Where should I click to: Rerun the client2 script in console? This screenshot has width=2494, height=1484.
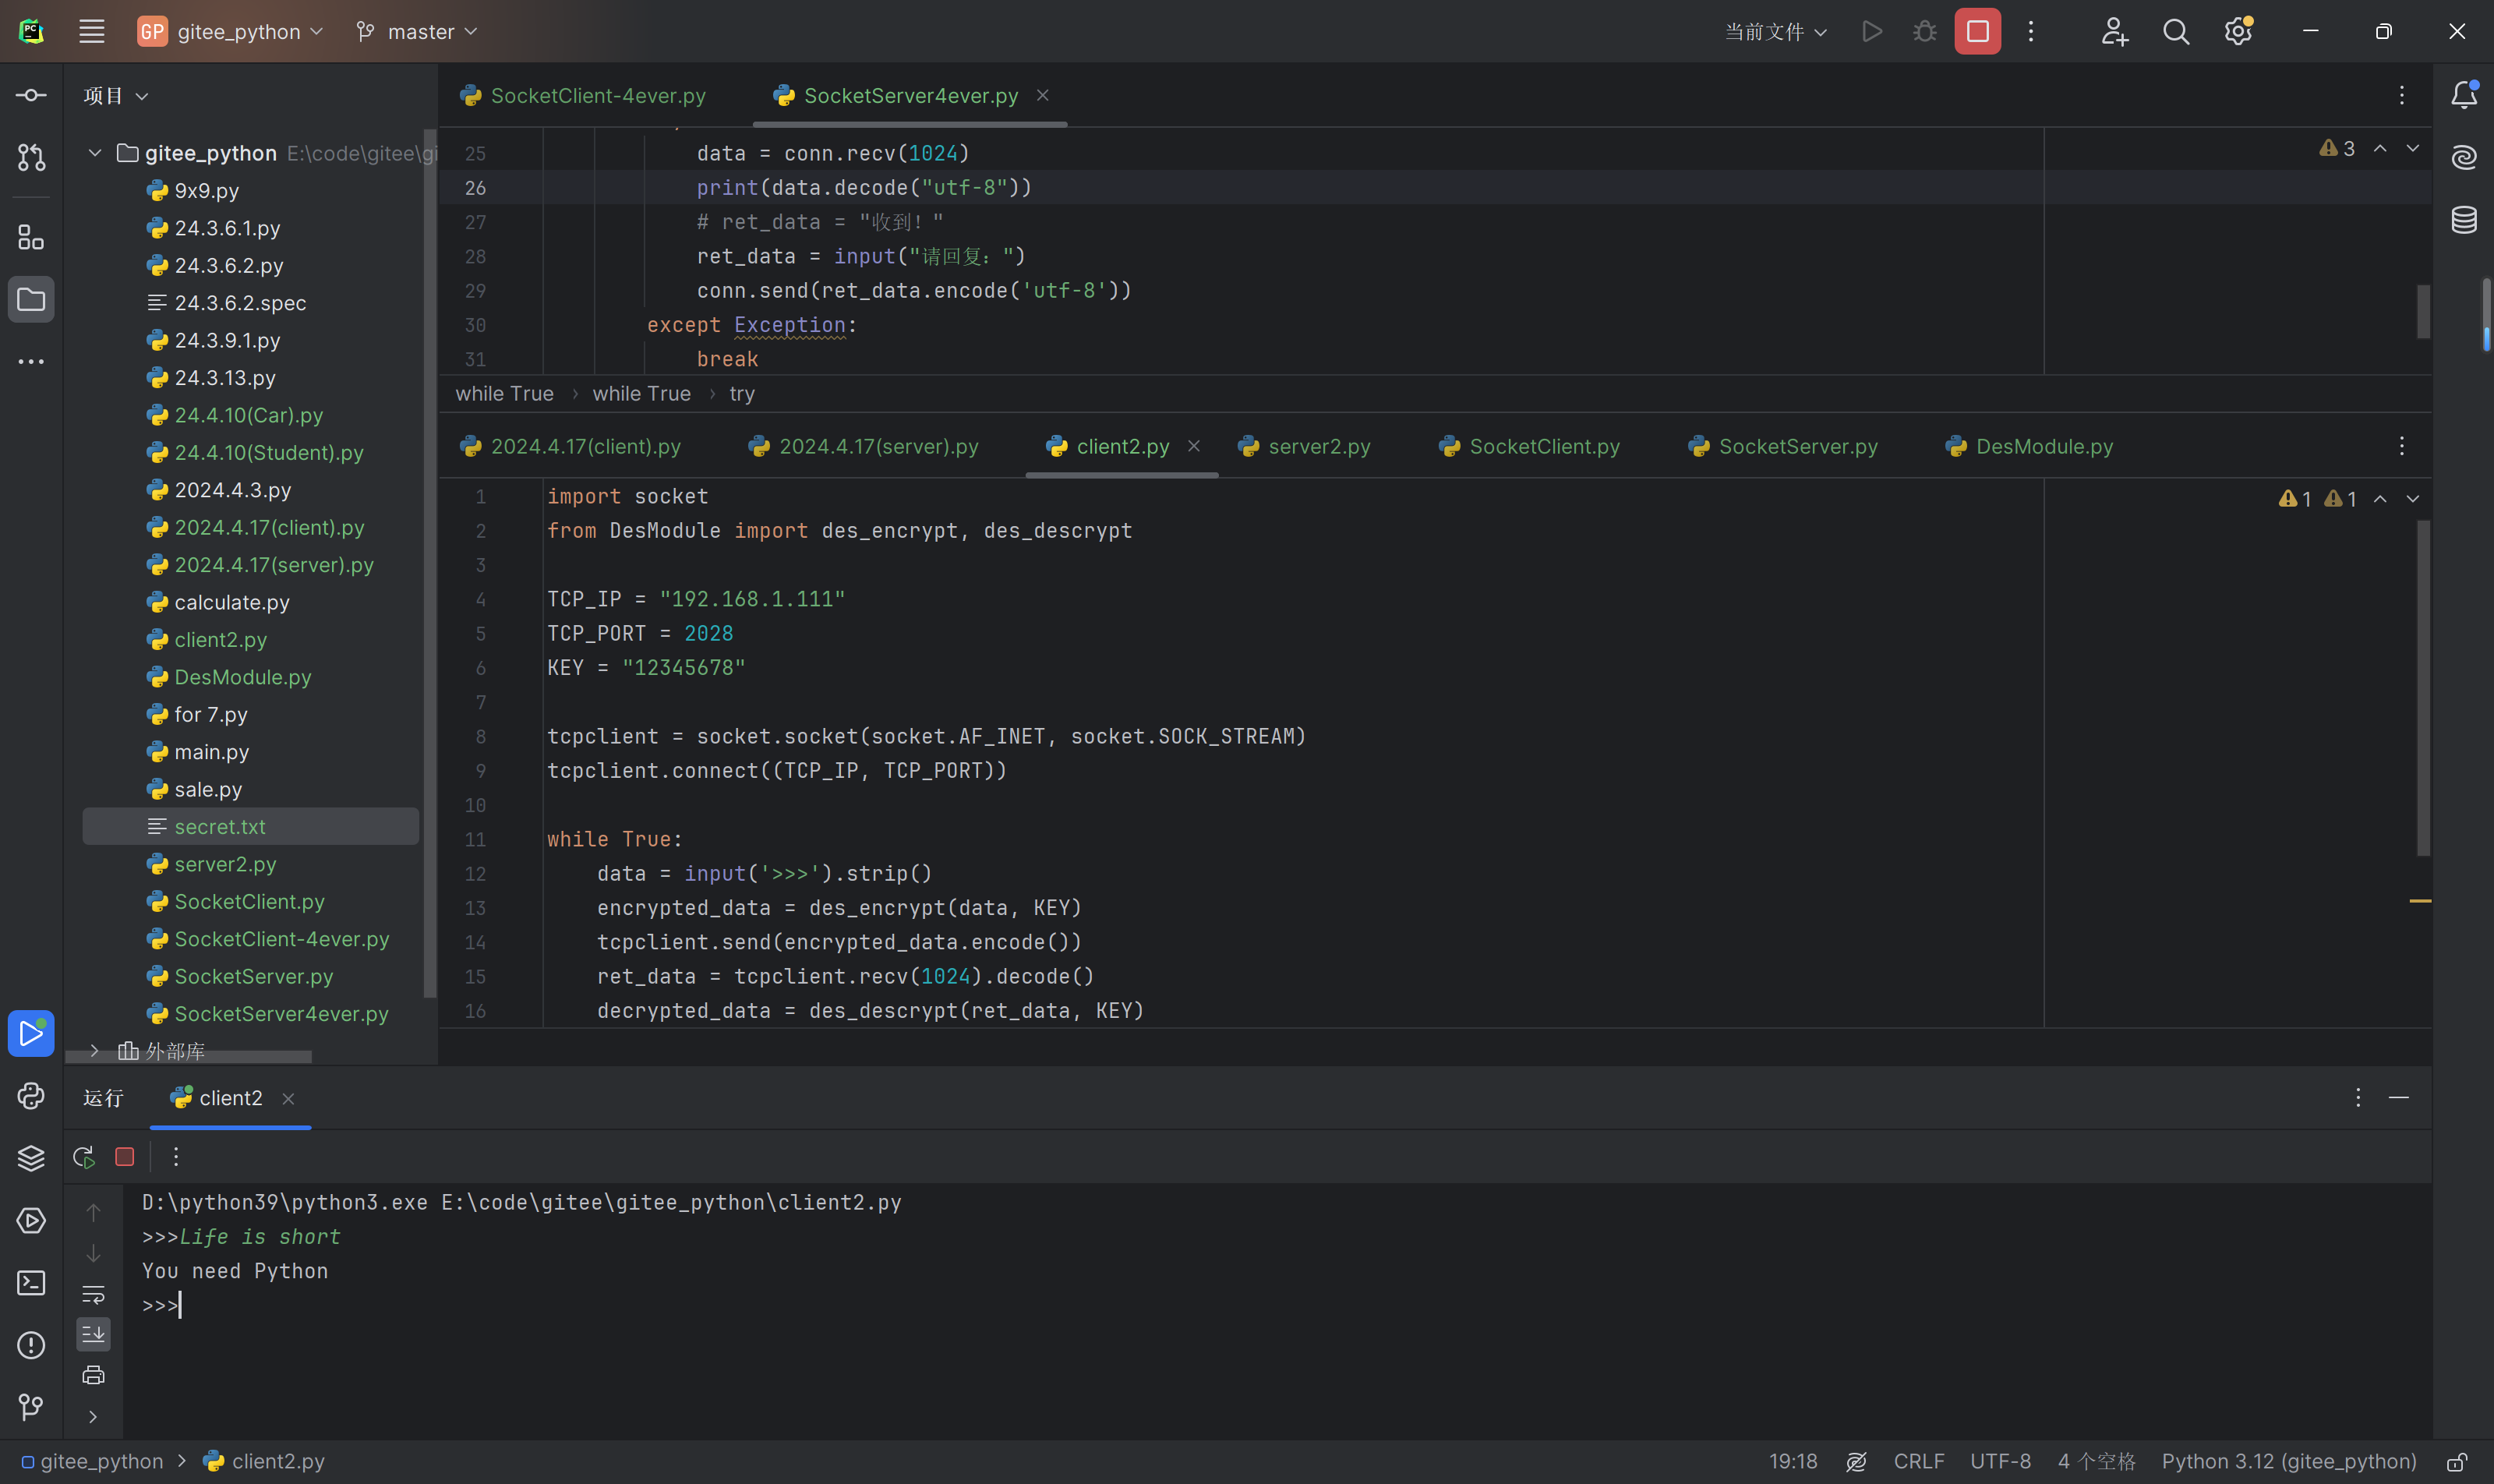tap(84, 1157)
